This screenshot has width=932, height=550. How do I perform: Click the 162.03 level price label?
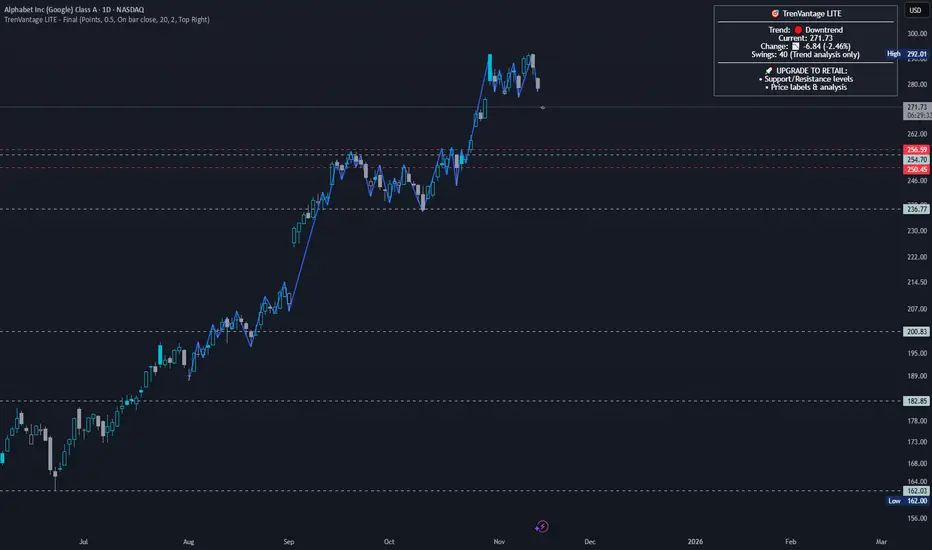click(x=917, y=491)
